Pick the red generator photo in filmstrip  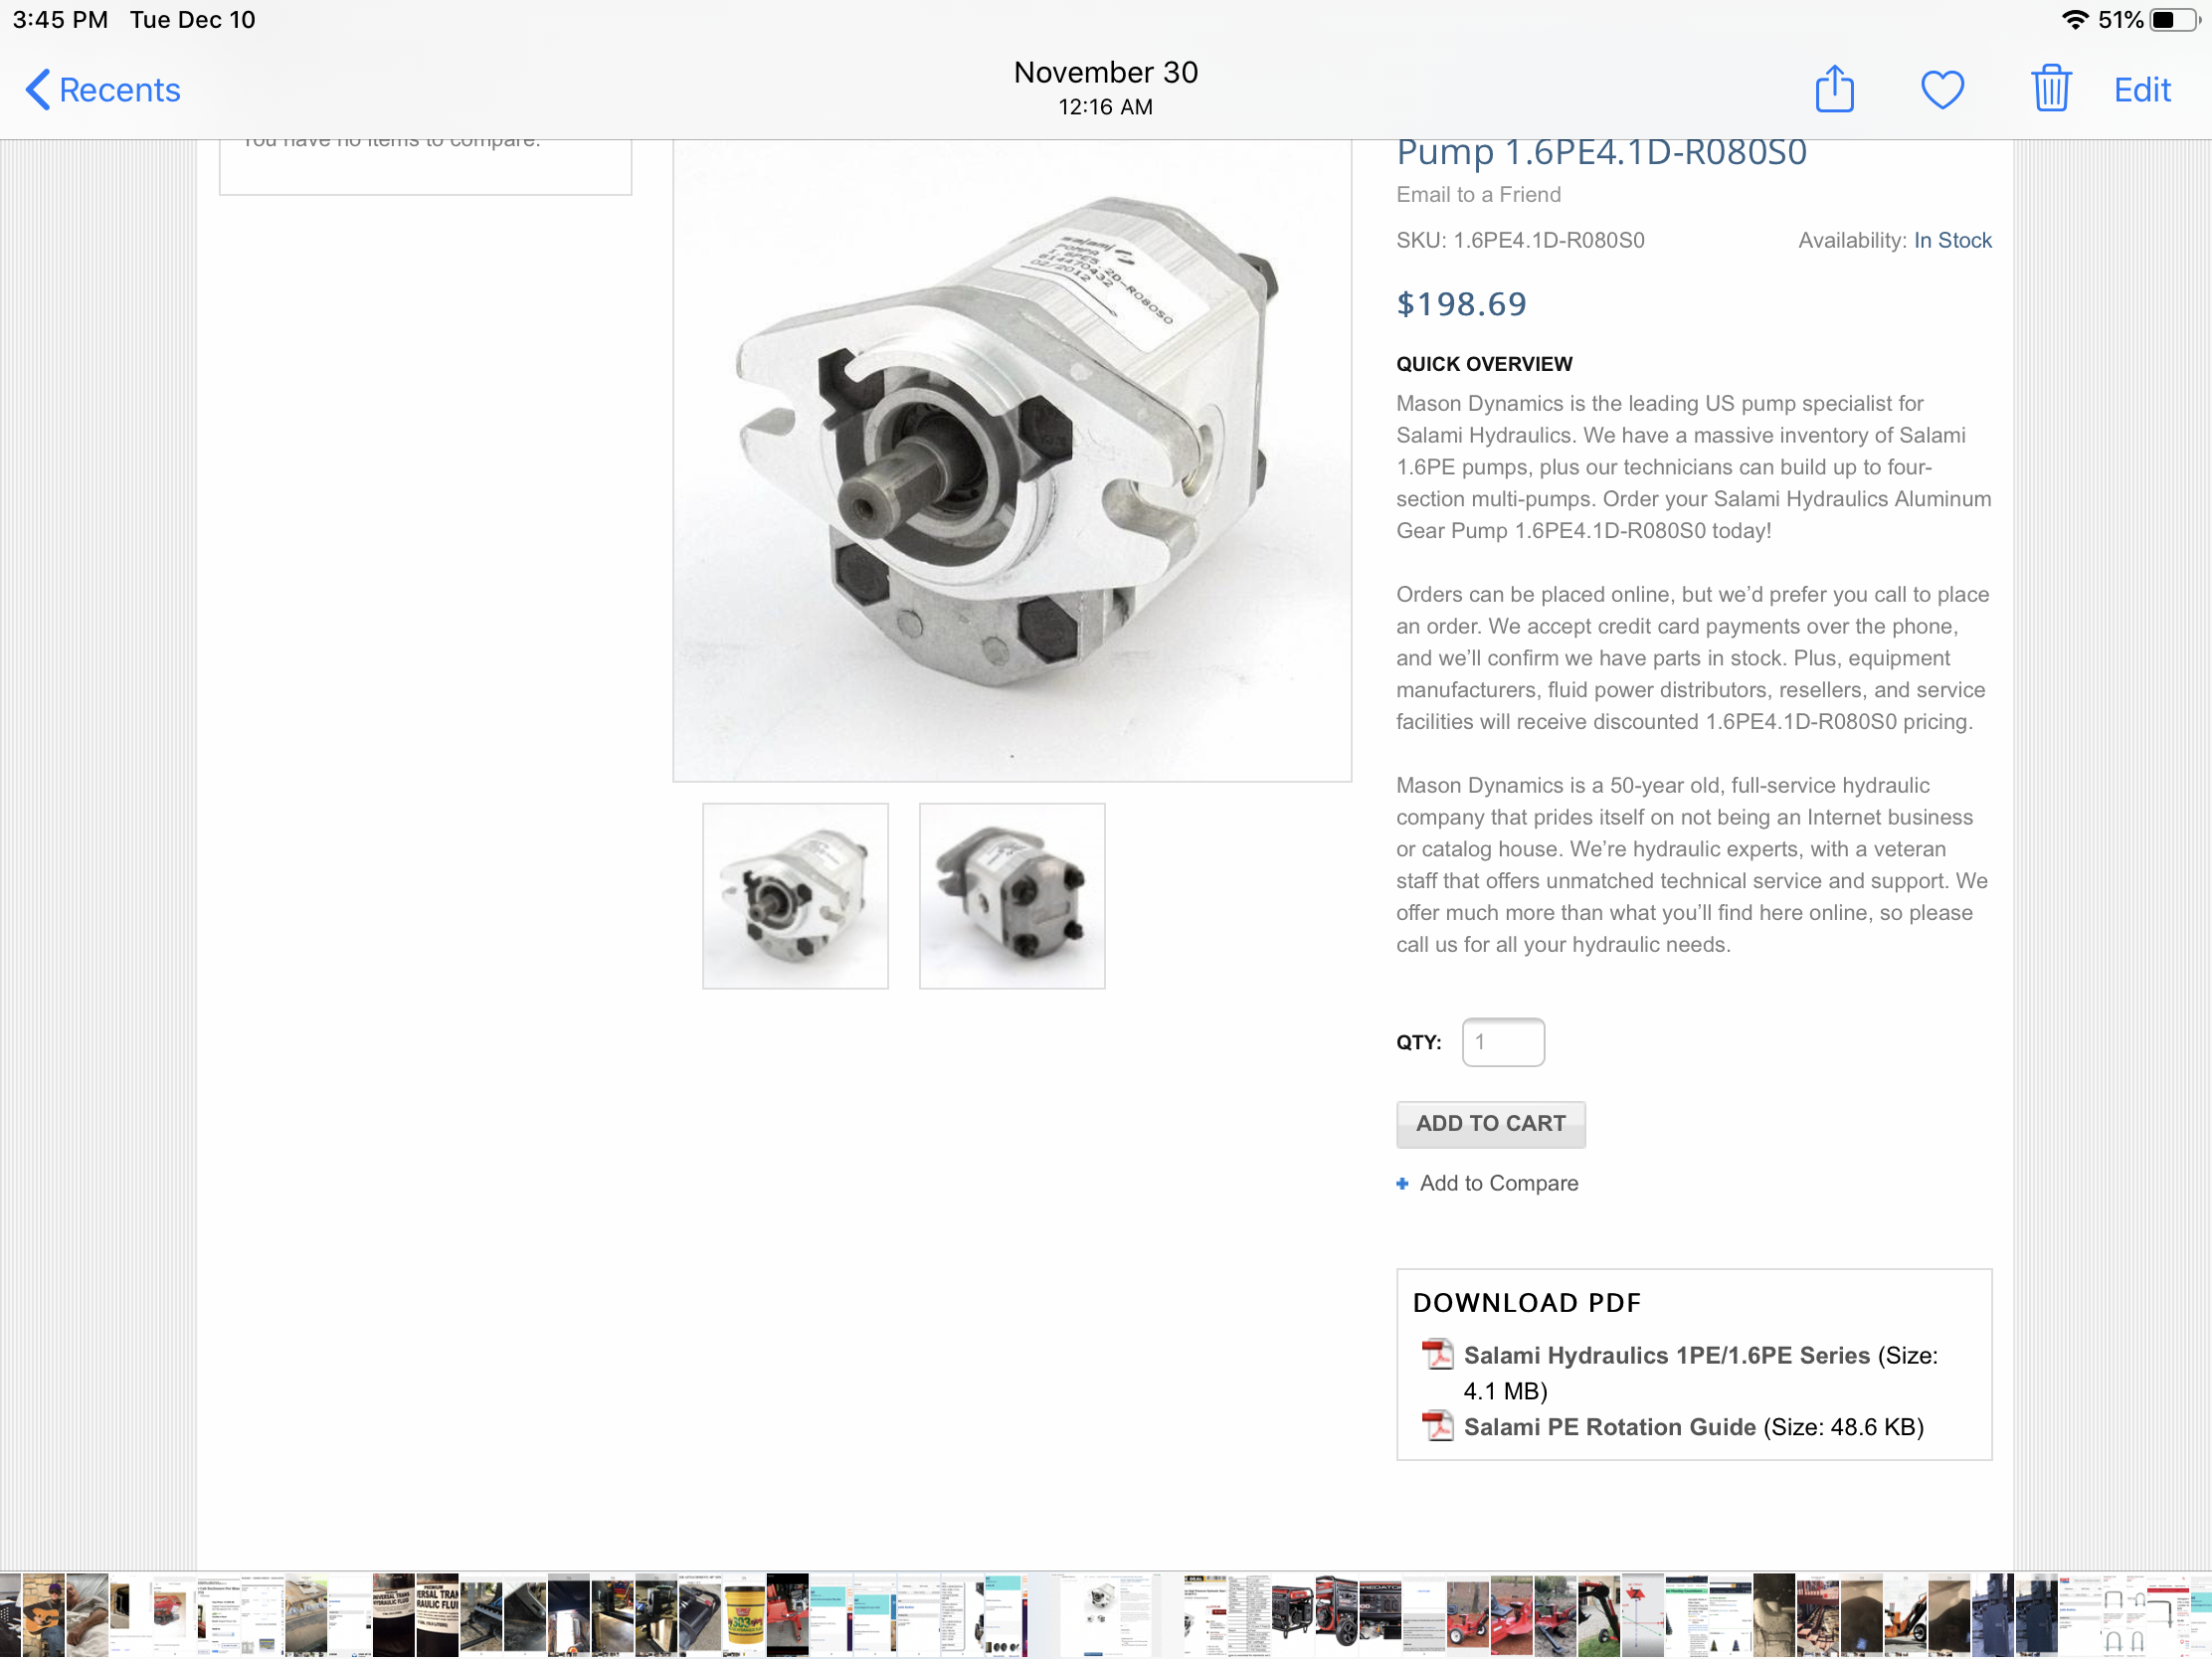[x=1292, y=1614]
